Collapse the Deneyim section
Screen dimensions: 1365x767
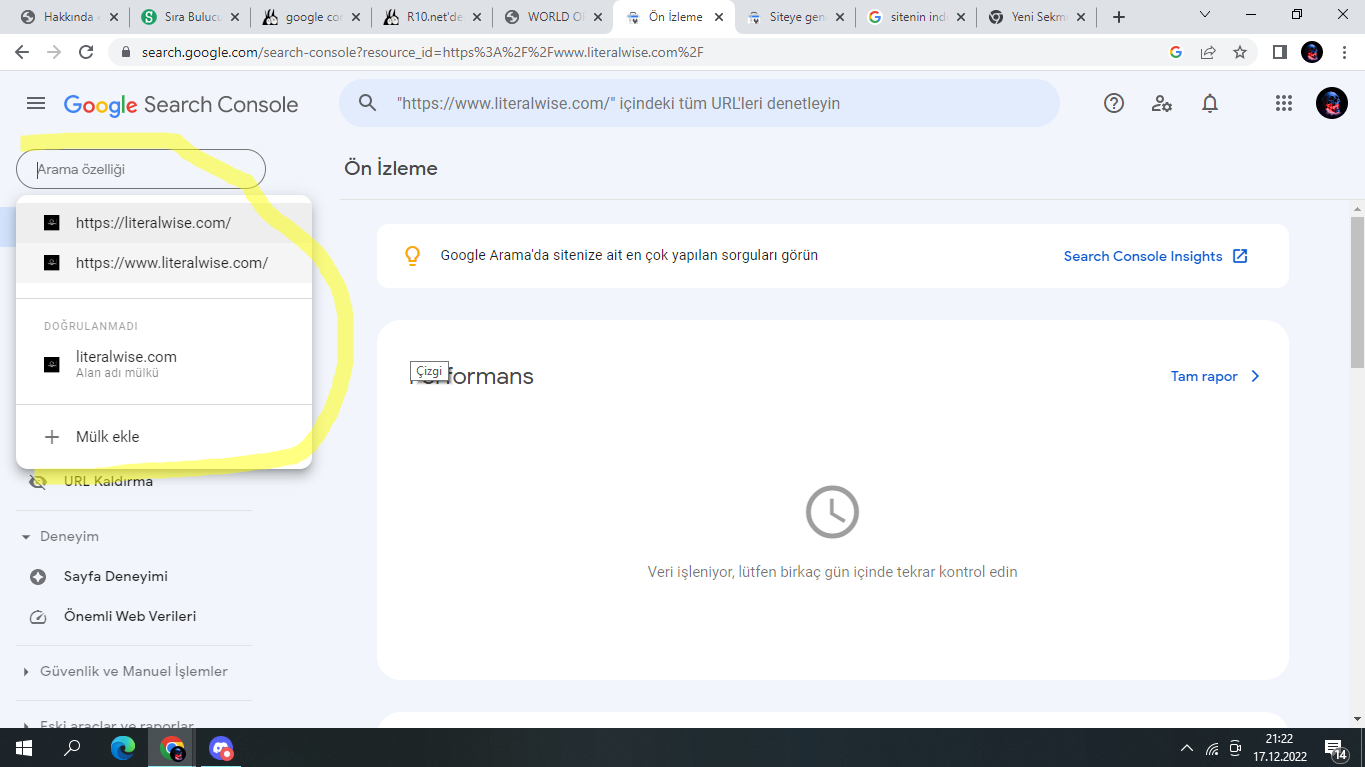click(26, 537)
